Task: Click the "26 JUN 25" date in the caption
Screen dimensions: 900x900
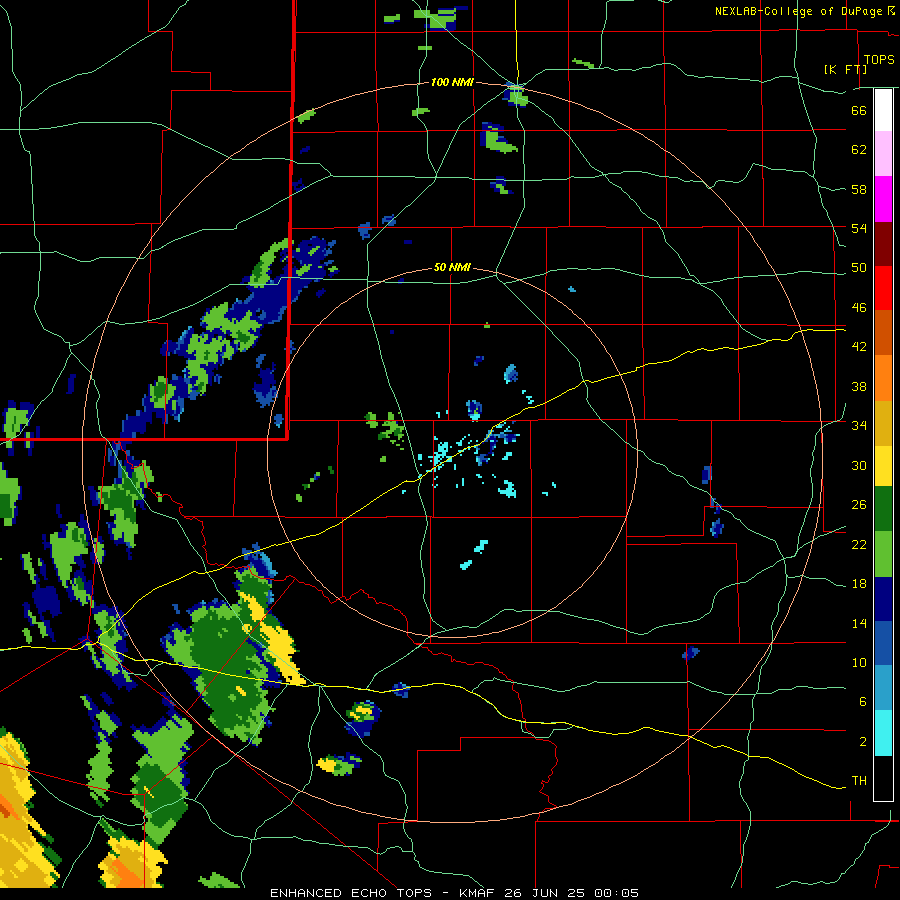Action: coord(546,893)
